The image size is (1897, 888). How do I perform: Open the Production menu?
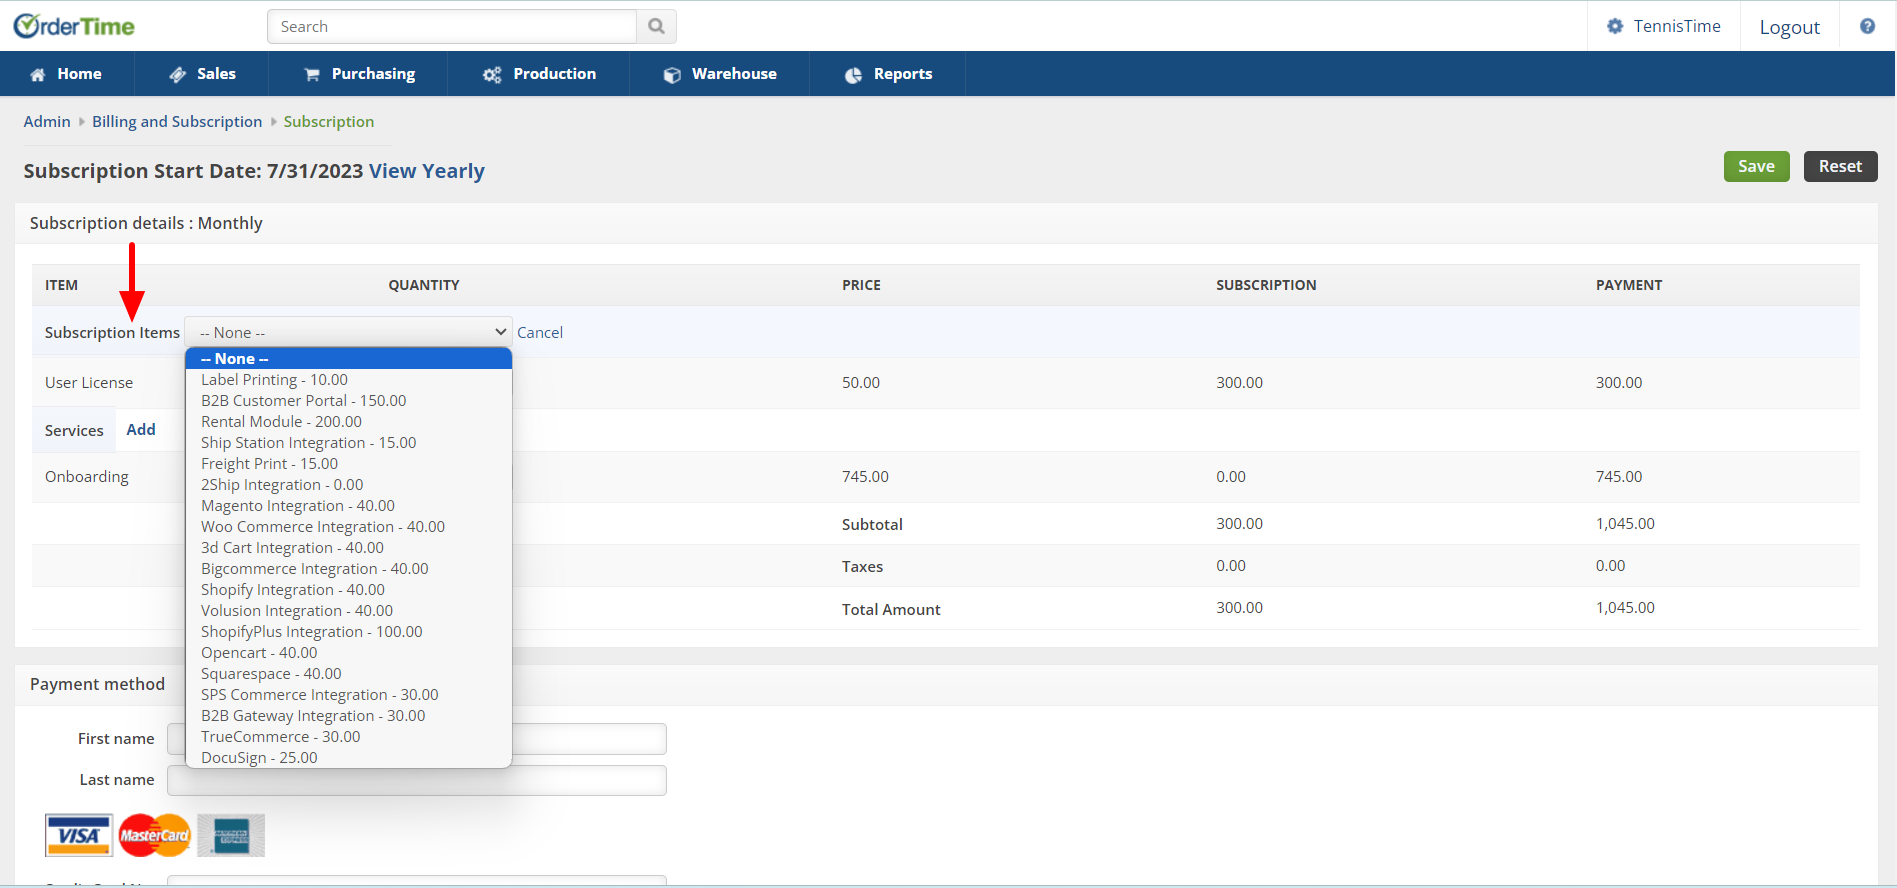(x=540, y=74)
